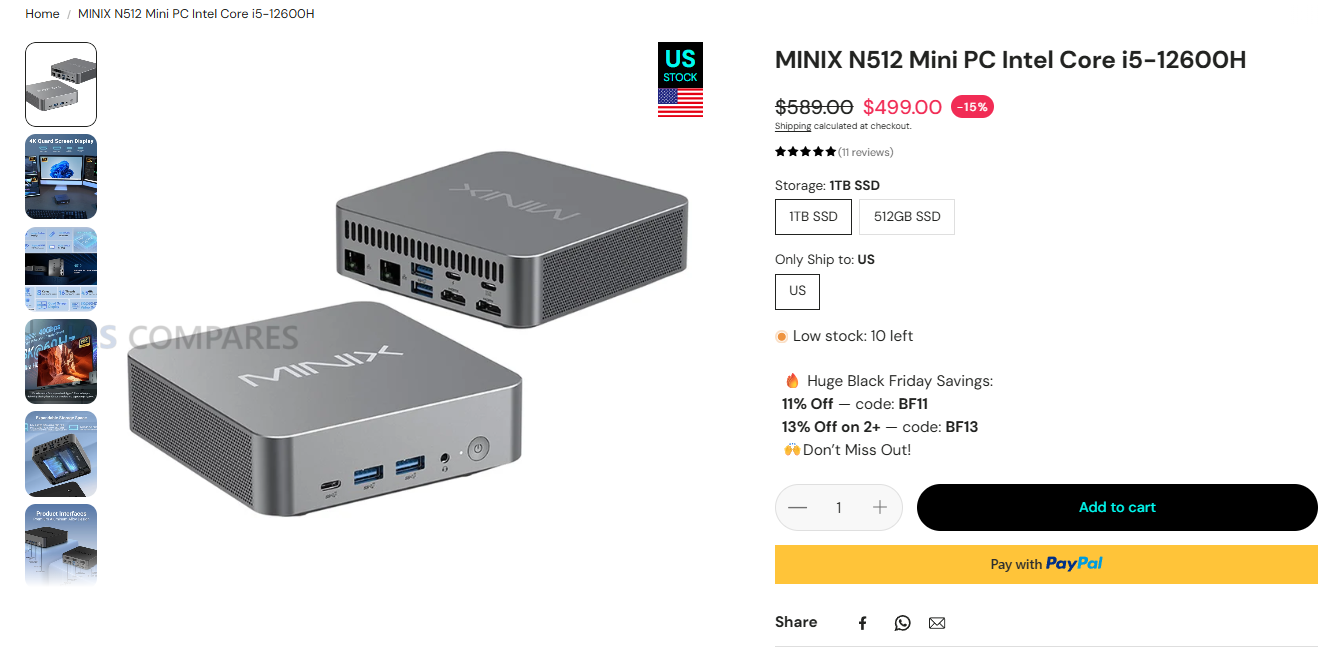Screen dimensions: 1341x670
Task: Decrease quantity with minus icon
Action: 797,507
